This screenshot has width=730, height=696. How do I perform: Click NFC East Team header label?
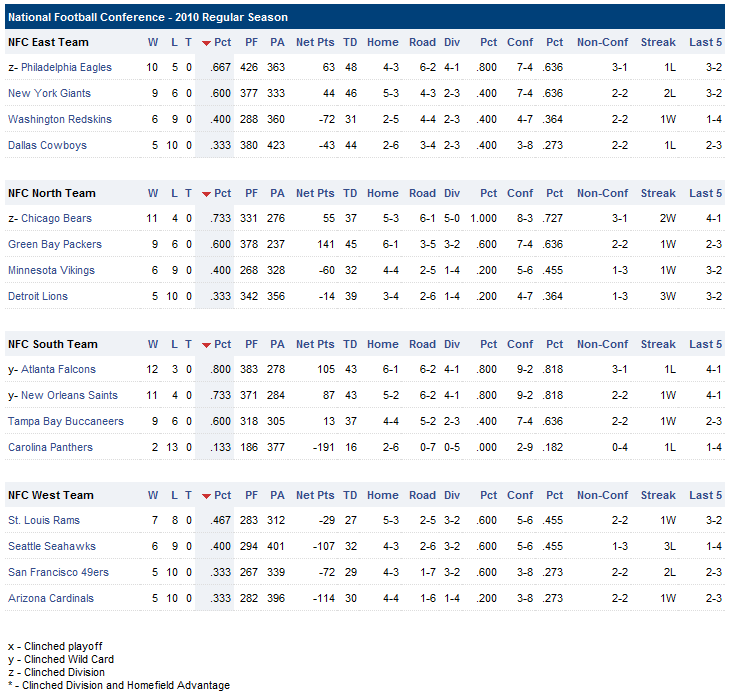48,42
